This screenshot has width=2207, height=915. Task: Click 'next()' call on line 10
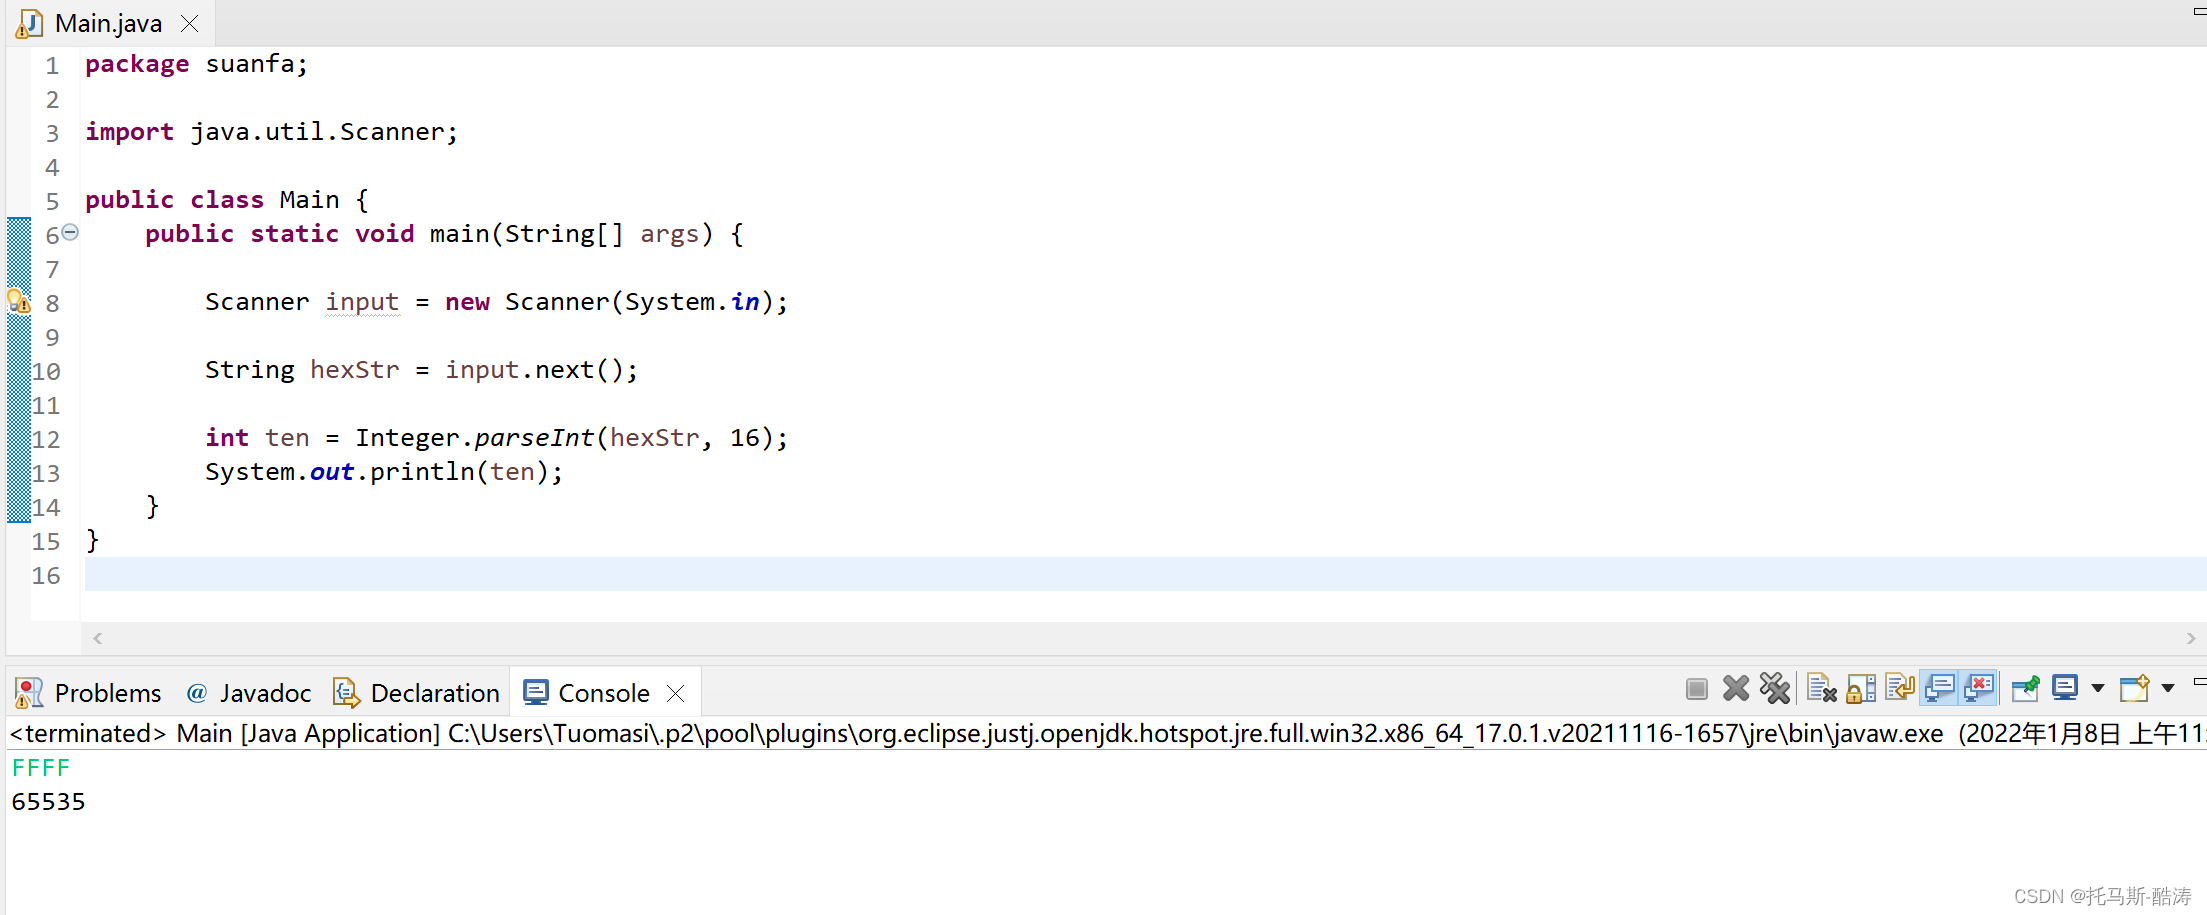pos(579,370)
